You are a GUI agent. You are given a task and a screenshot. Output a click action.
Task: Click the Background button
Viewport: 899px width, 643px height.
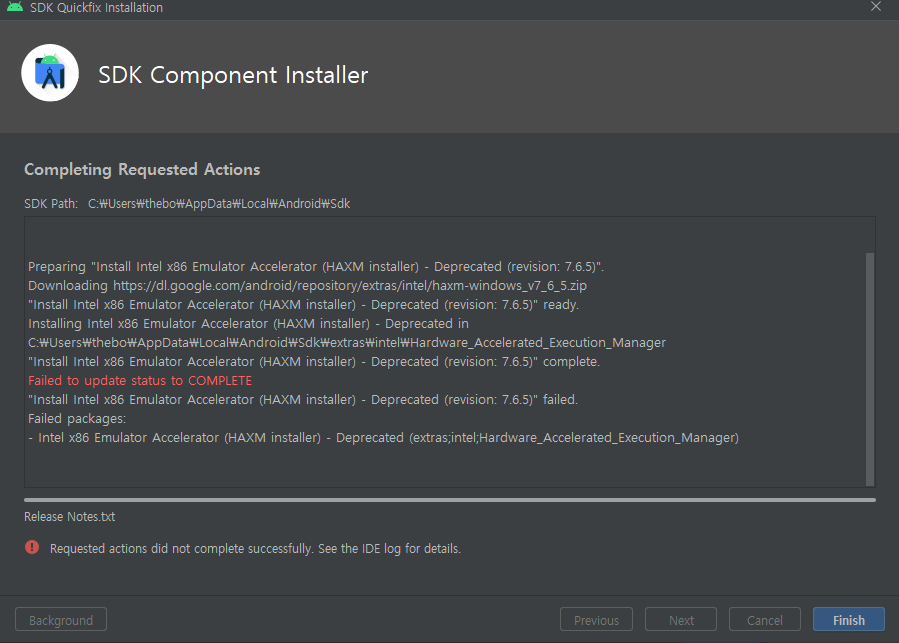(x=61, y=619)
